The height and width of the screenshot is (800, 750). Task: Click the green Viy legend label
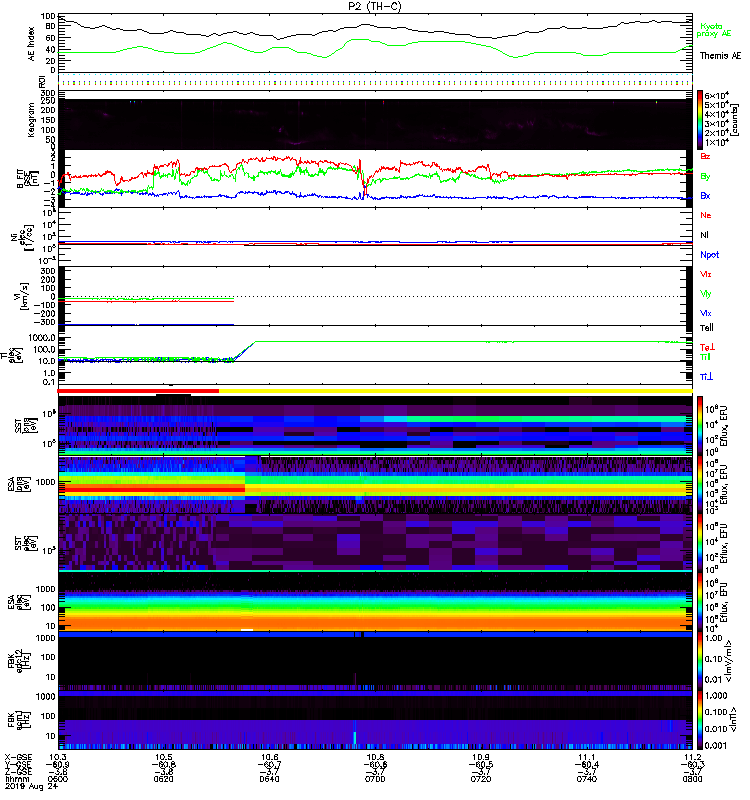click(x=705, y=294)
